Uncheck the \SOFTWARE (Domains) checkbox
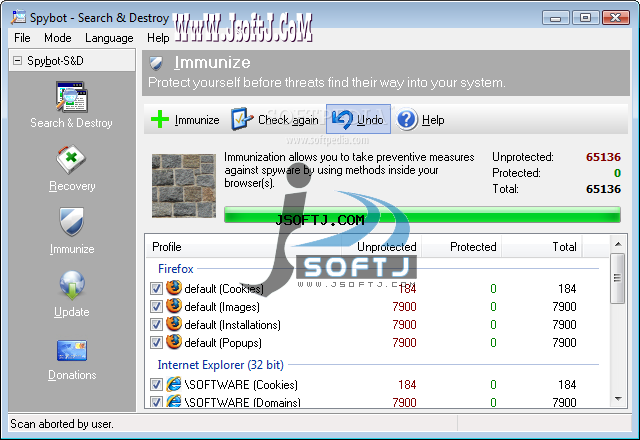Image resolution: width=640 pixels, height=440 pixels. pyautogui.click(x=156, y=402)
